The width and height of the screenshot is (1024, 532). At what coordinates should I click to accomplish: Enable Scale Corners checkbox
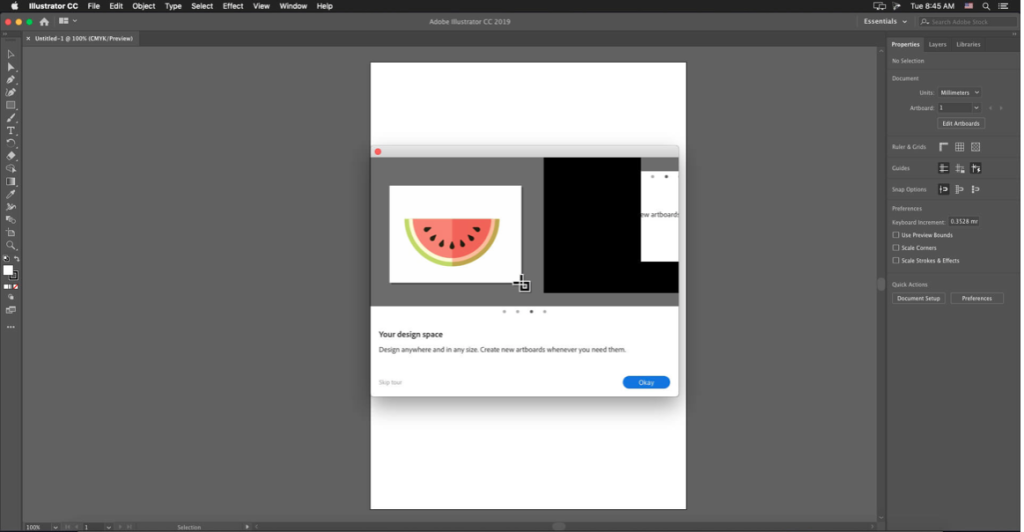(896, 248)
